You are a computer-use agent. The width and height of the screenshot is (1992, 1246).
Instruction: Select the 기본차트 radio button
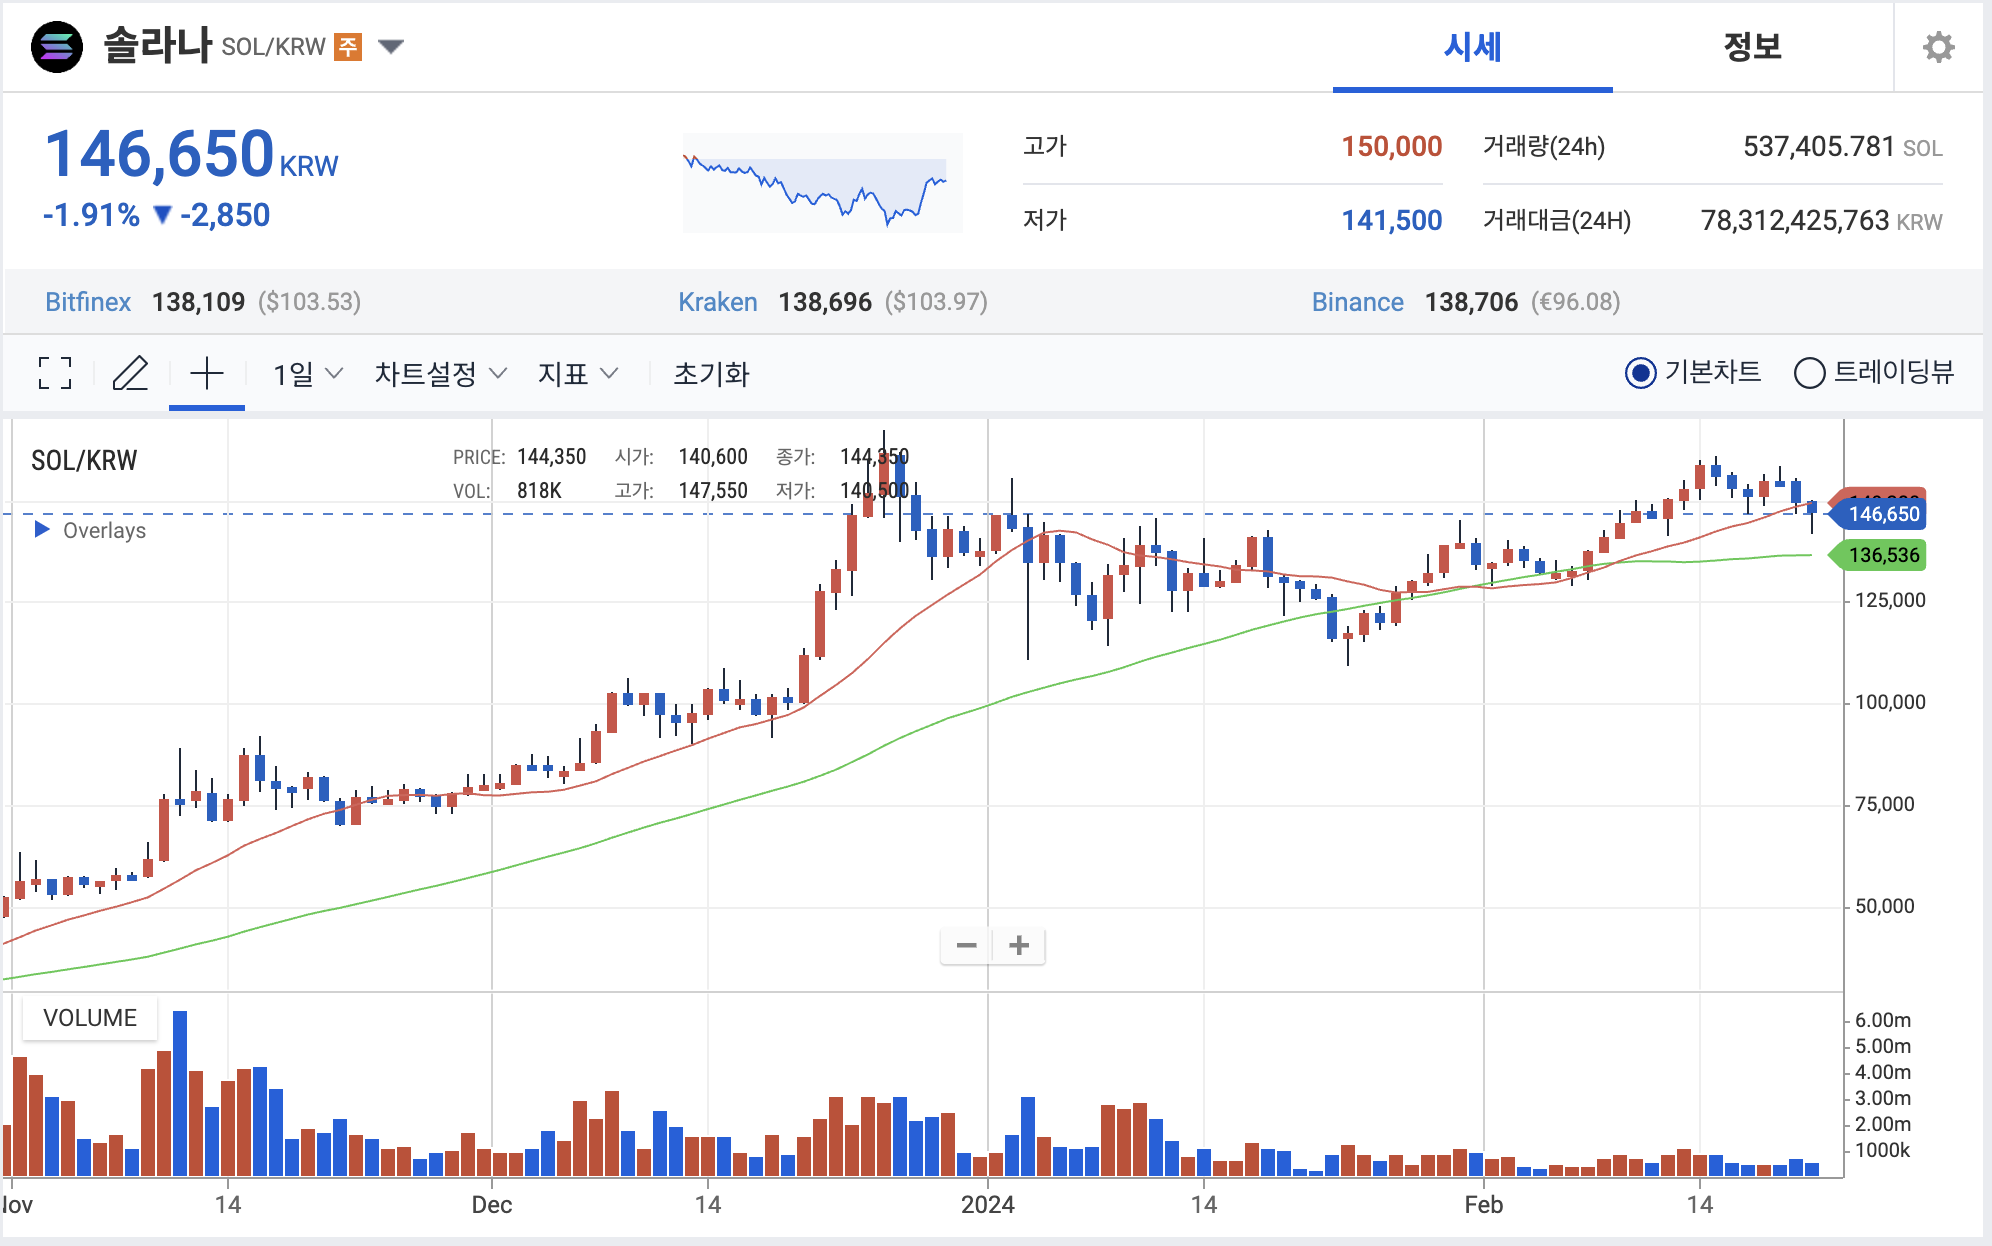point(1640,373)
